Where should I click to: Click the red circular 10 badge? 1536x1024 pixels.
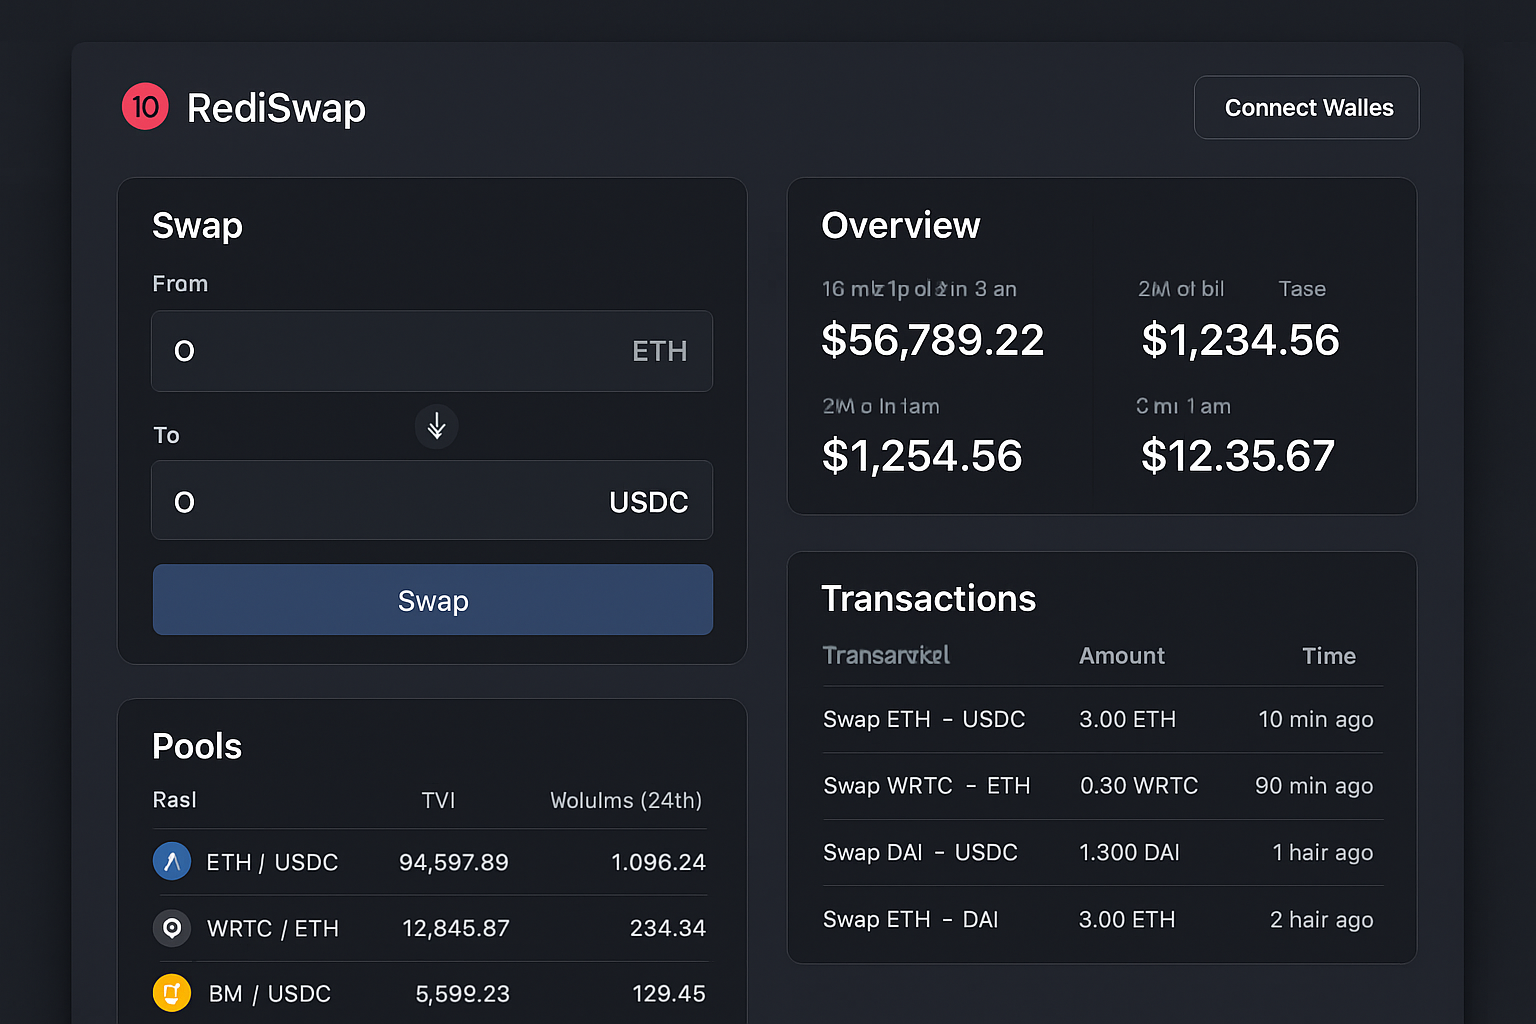pyautogui.click(x=144, y=106)
